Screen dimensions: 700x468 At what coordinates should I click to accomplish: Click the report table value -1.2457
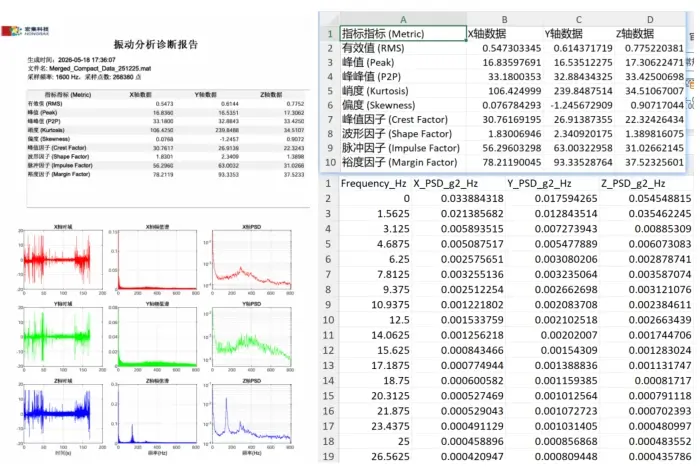(x=229, y=139)
